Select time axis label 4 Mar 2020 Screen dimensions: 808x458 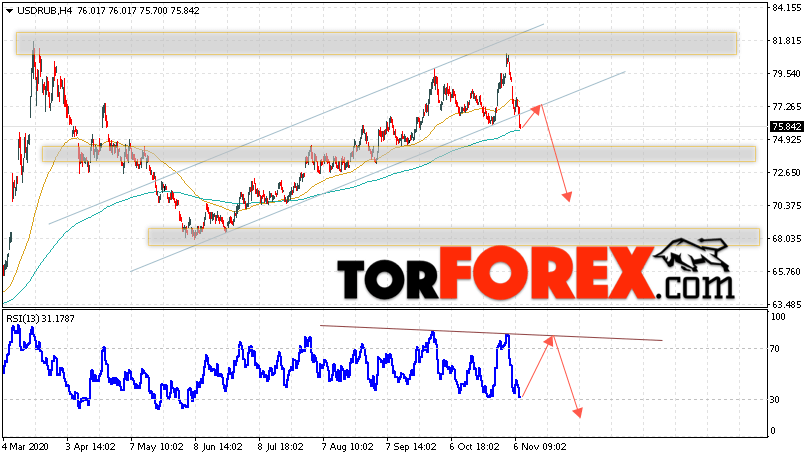[24, 446]
